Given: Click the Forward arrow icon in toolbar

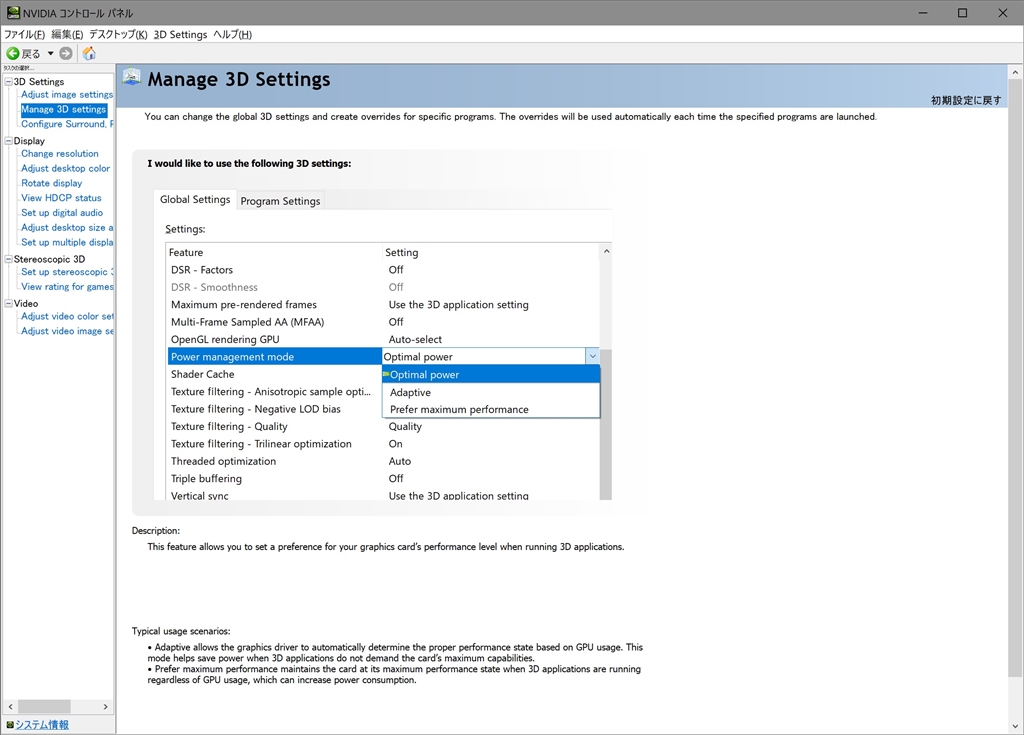Looking at the screenshot, I should [x=66, y=54].
